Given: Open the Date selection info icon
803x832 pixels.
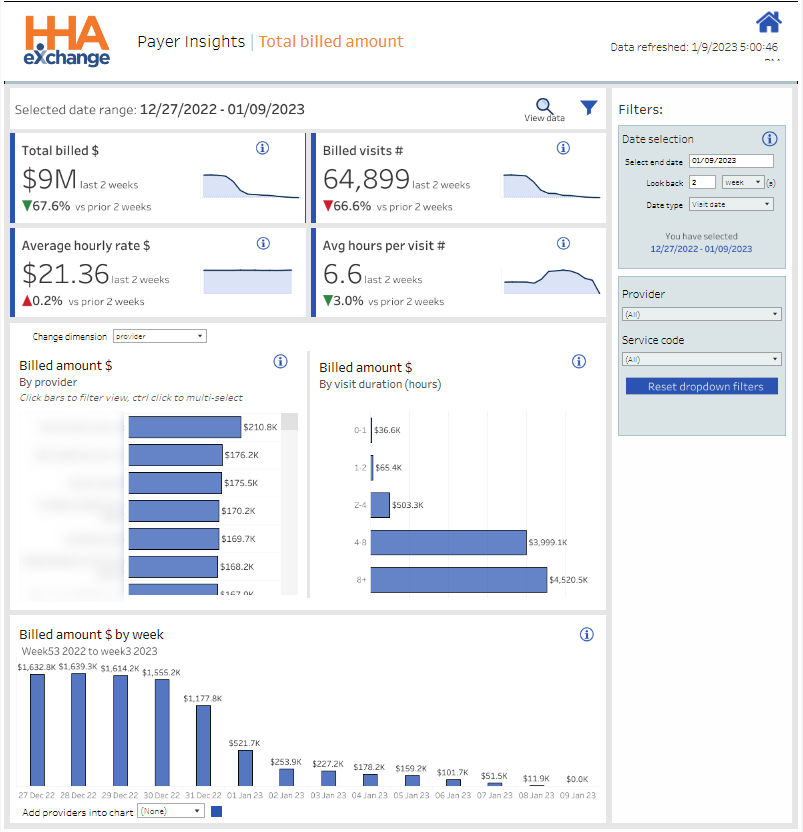Looking at the screenshot, I should click(x=769, y=139).
